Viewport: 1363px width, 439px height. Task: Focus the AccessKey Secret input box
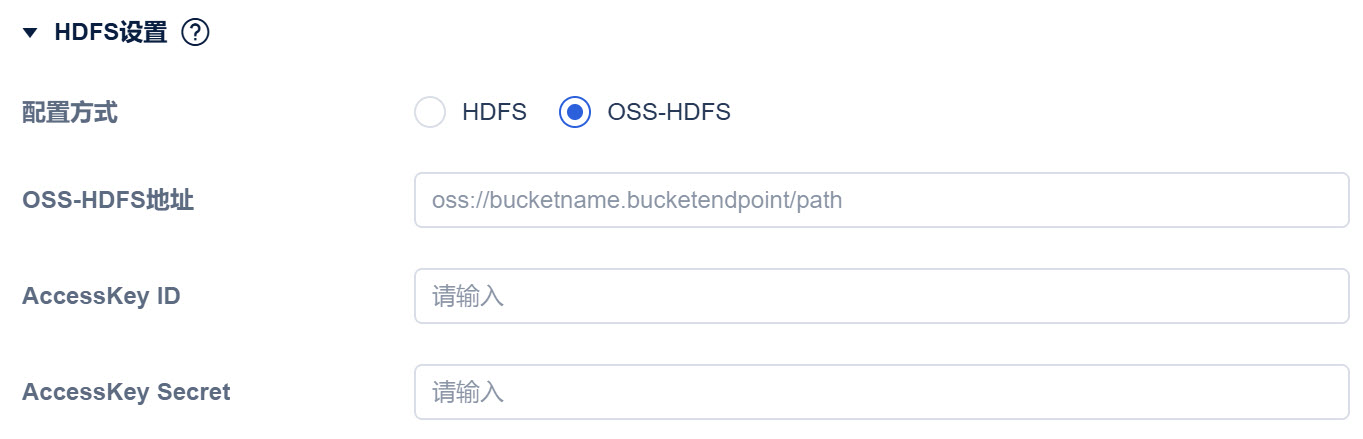pos(881,392)
